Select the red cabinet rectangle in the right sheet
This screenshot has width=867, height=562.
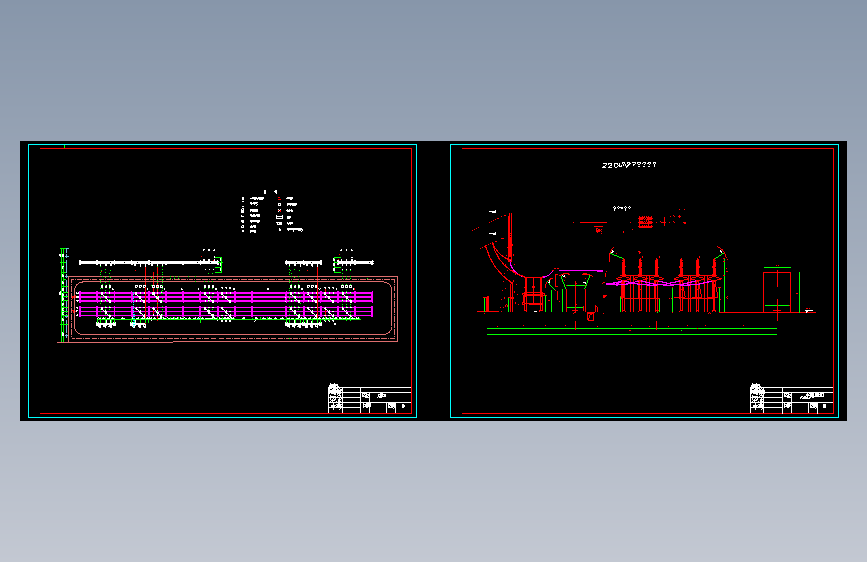[x=777, y=292]
